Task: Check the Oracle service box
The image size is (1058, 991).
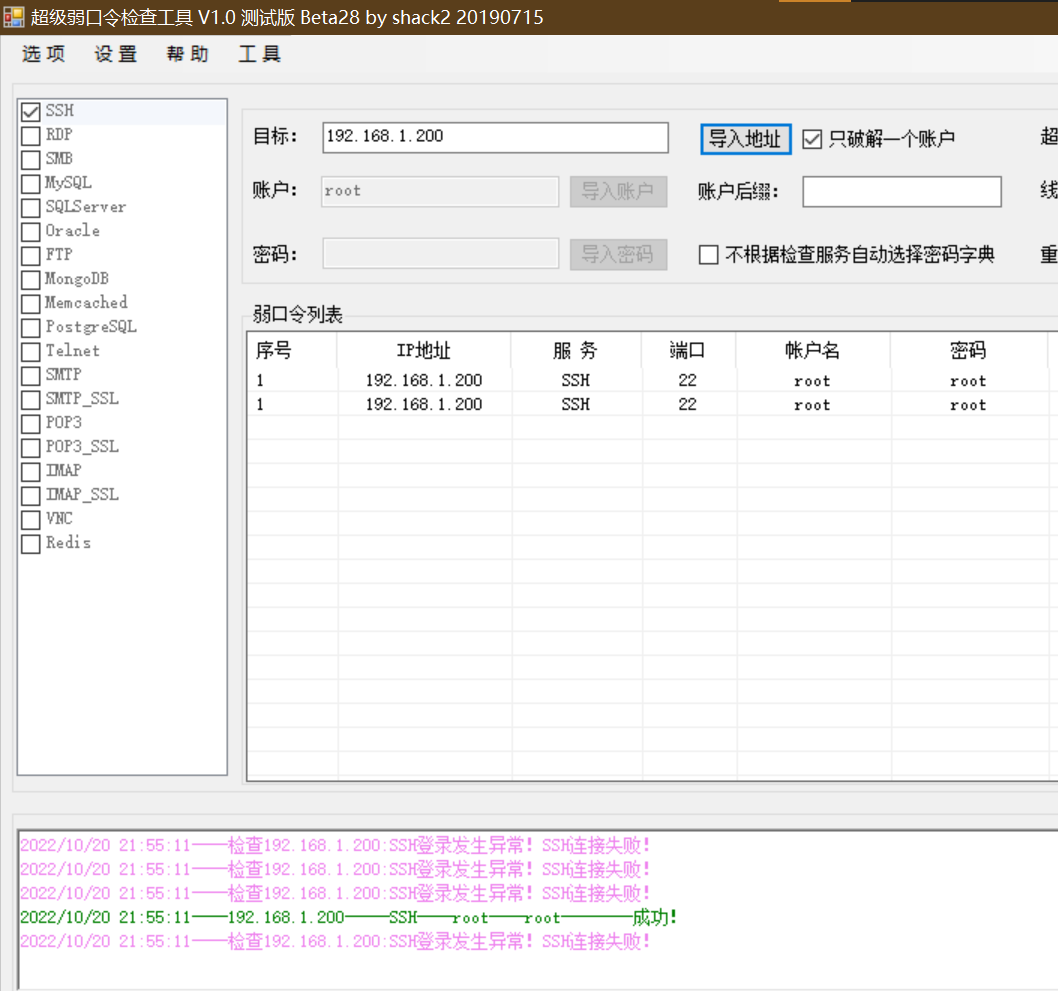Action: pos(31,231)
